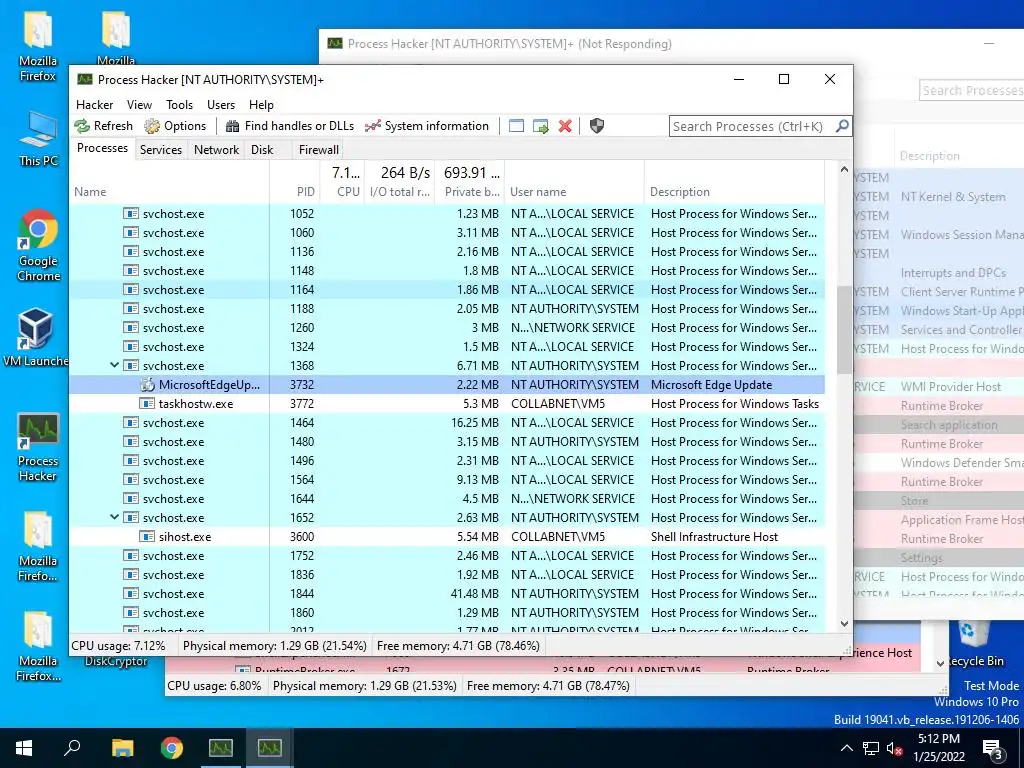Open the Process Hacker desktop shortcut
The image size is (1024, 768).
click(x=38, y=447)
